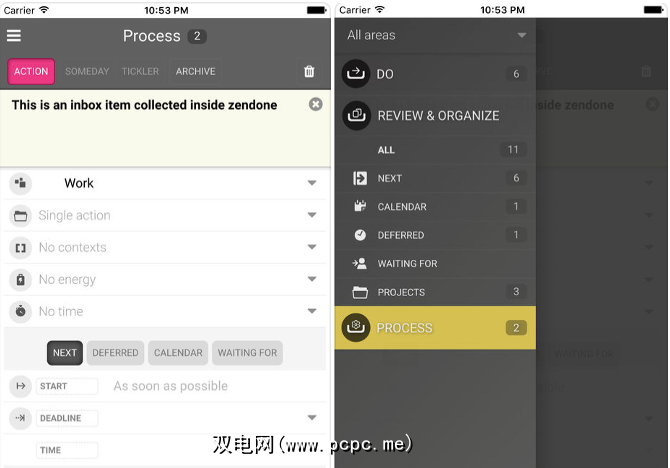Open ALL list in sidebar
Viewport: 670px width, 468px height.
click(435, 150)
